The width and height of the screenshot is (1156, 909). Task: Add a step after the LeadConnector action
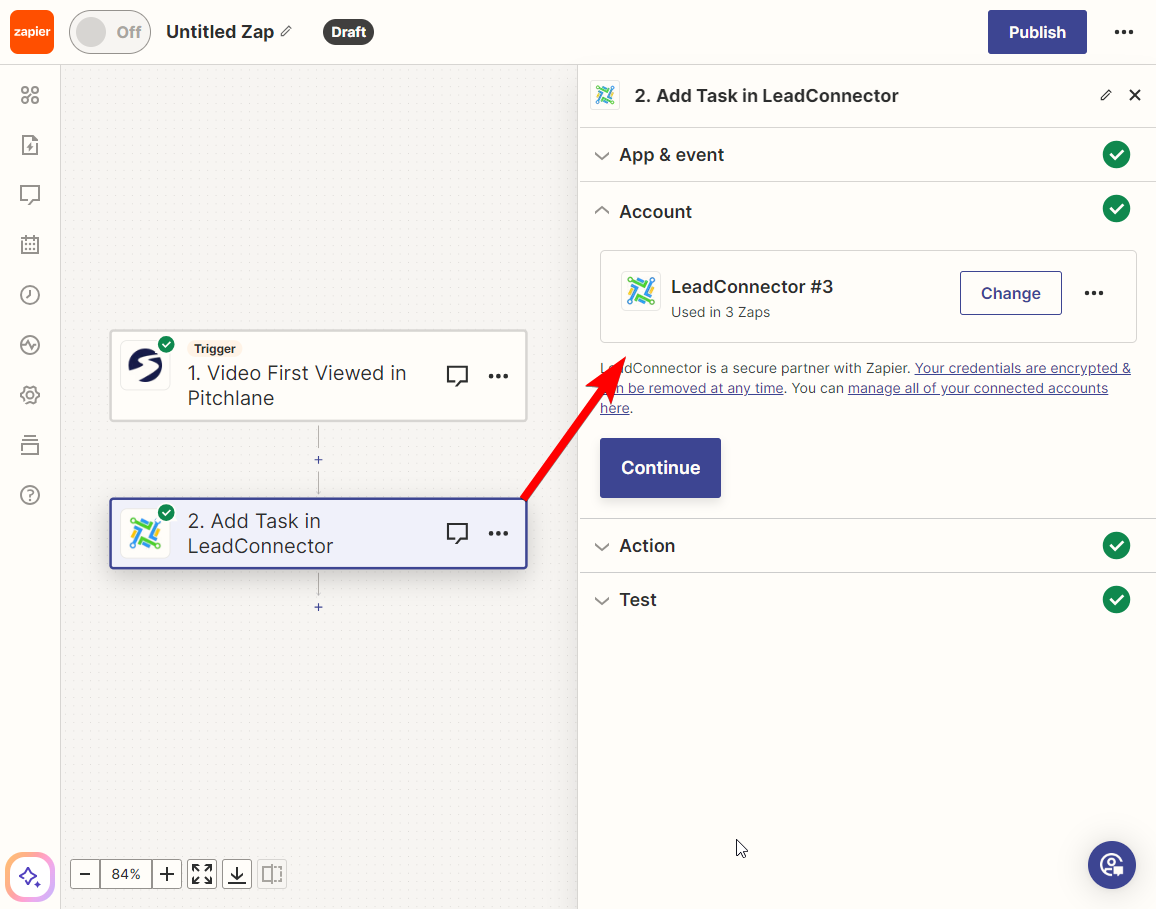[x=318, y=607]
